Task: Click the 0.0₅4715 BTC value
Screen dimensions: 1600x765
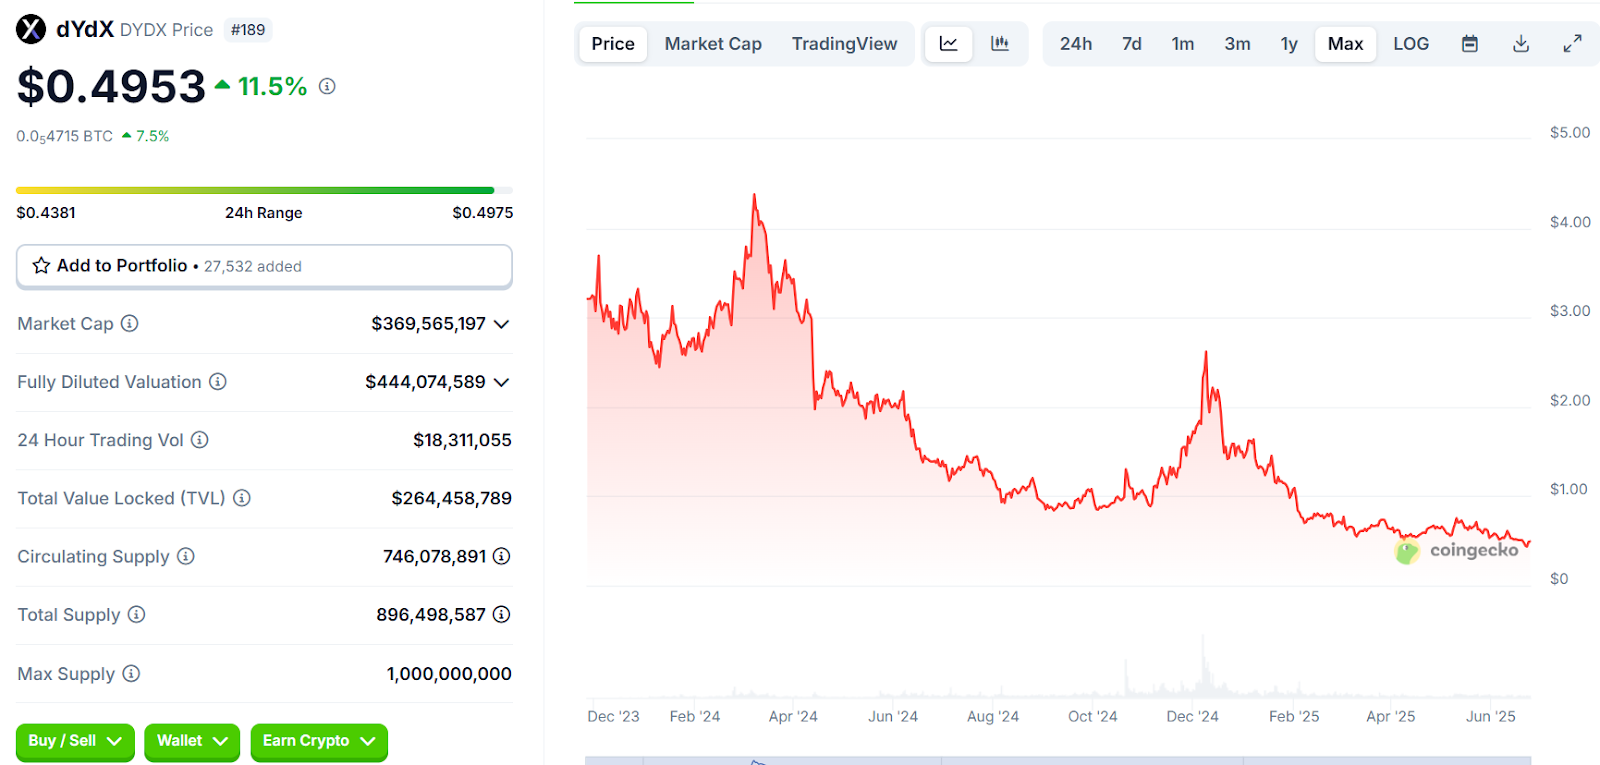Action: (65, 137)
